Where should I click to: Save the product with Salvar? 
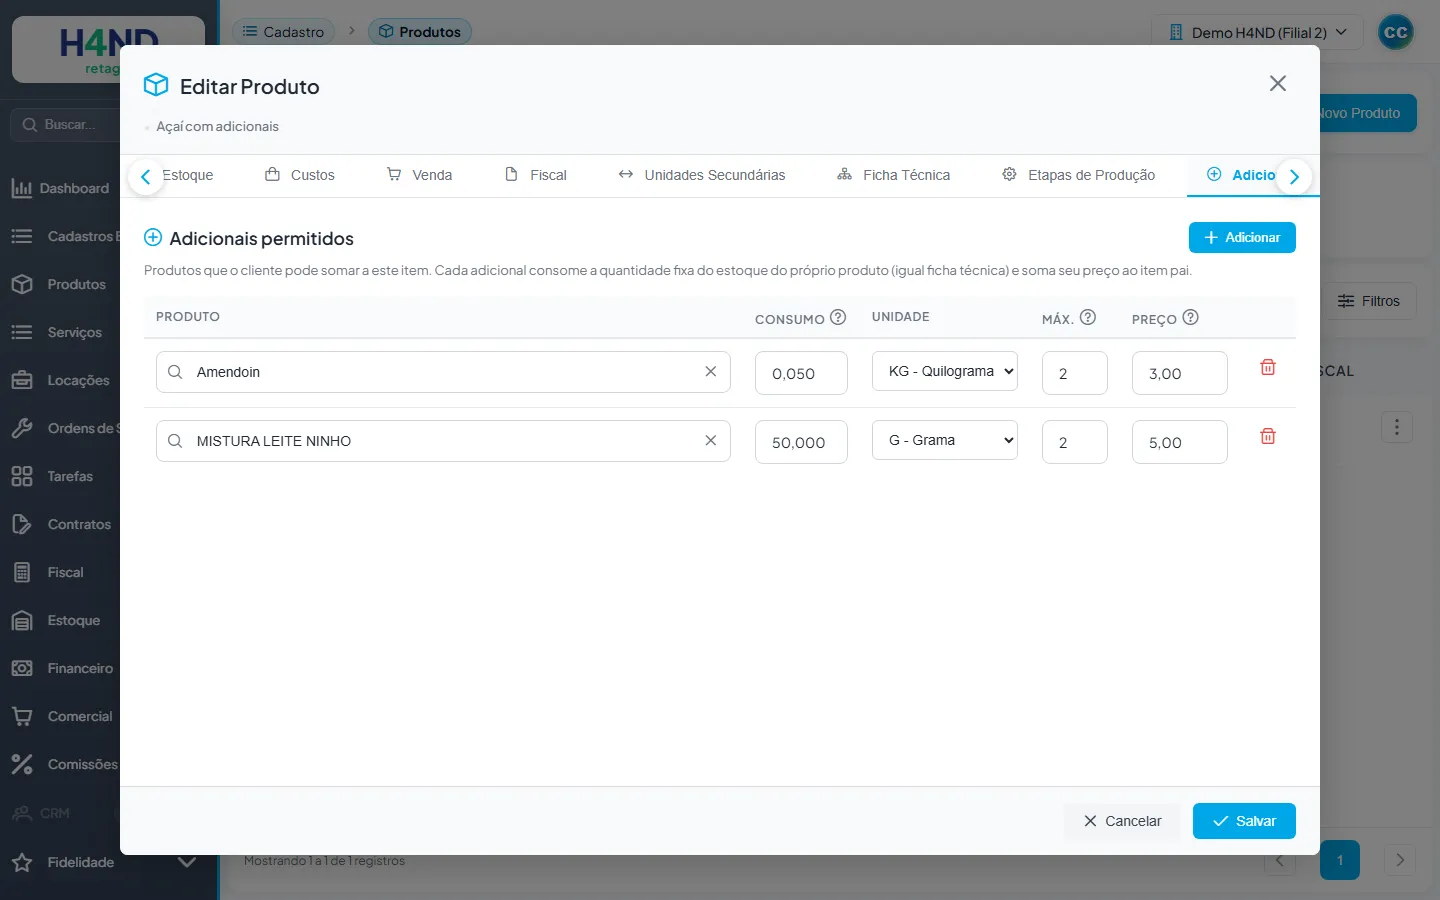(1244, 821)
